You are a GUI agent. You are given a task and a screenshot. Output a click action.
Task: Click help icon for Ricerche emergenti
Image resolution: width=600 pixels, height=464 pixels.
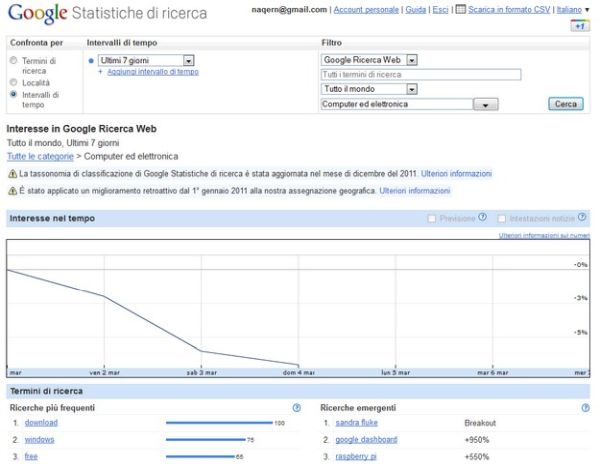(x=585, y=408)
